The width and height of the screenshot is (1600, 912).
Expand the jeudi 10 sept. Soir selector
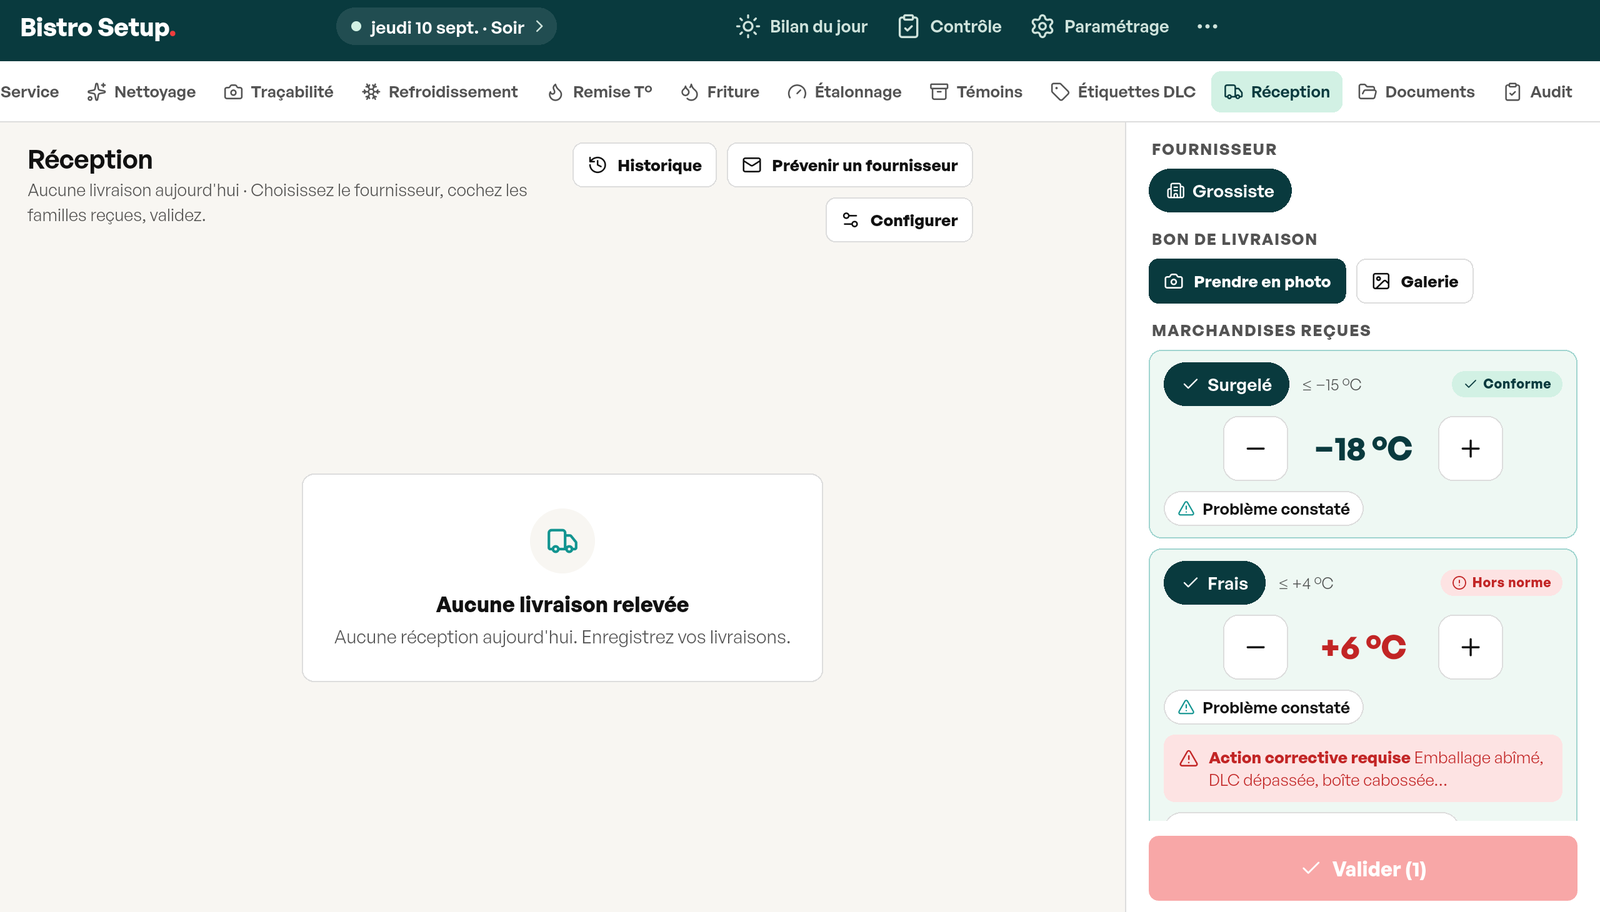[x=446, y=27]
